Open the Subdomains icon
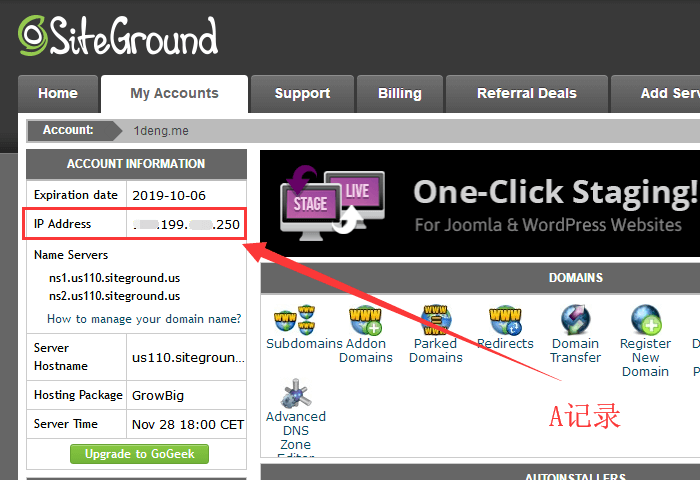The image size is (700, 480). (x=295, y=320)
